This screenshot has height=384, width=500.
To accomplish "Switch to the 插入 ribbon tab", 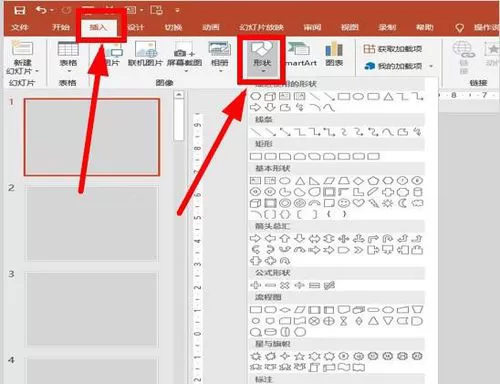I will [x=98, y=28].
